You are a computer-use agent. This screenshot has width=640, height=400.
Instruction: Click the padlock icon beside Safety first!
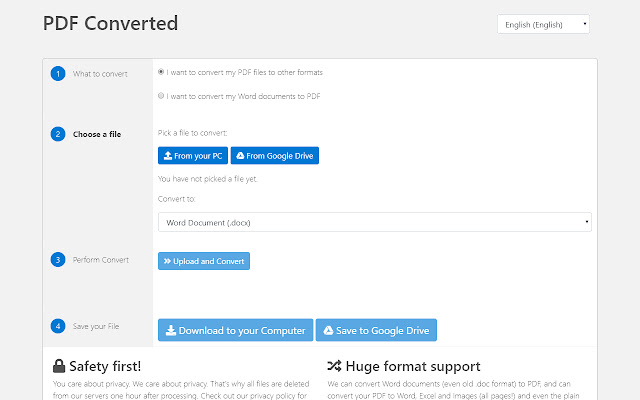tap(59, 366)
